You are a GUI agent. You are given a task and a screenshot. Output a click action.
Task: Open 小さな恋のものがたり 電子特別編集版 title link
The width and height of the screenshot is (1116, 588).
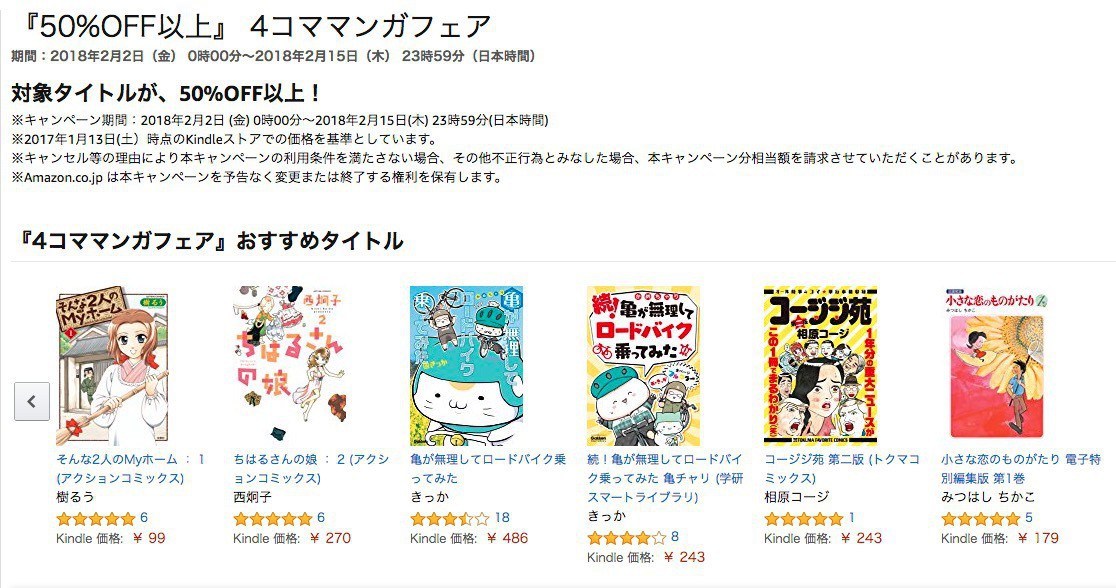1021,468
